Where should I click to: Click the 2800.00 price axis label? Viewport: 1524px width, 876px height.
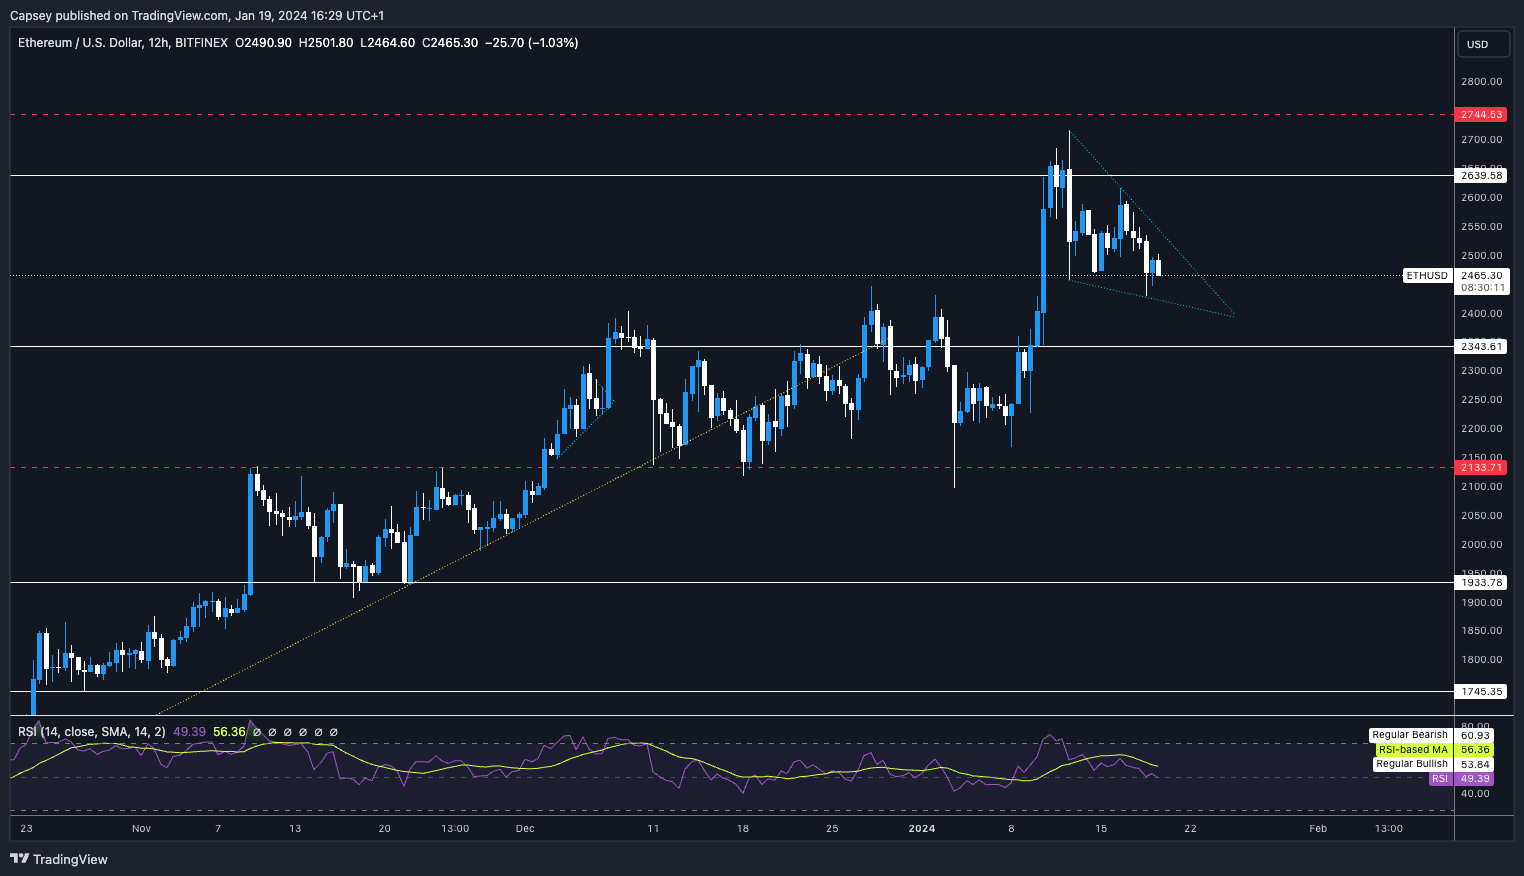(x=1481, y=81)
